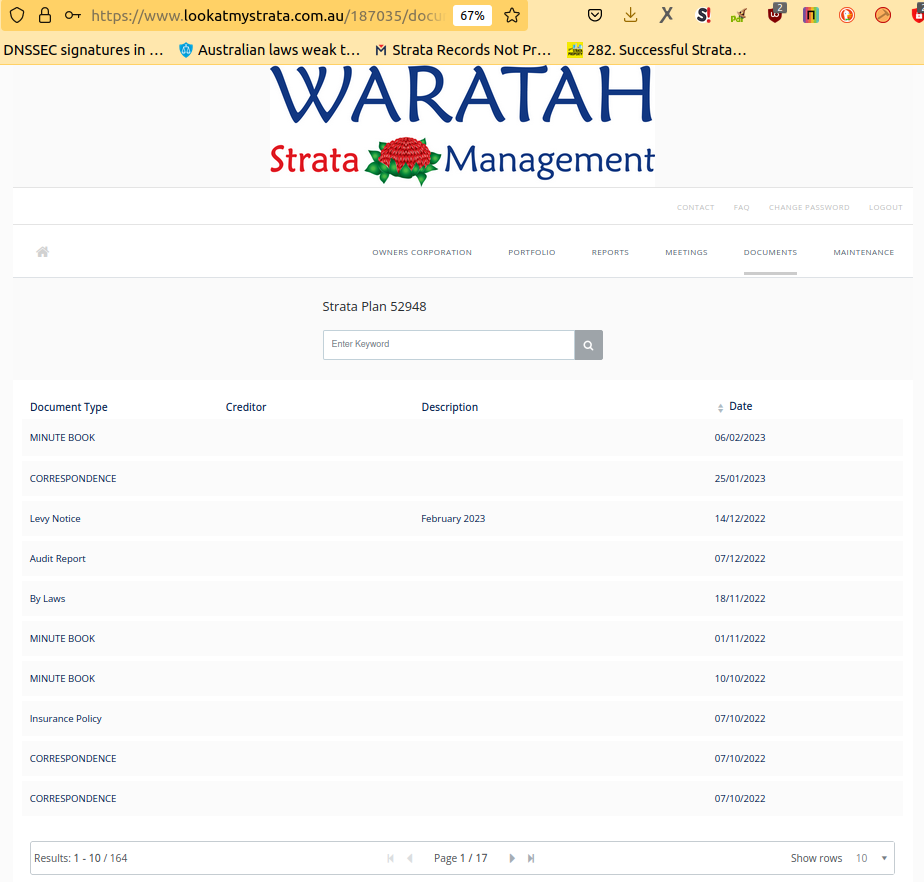Open the Owners Corporation menu
The height and width of the screenshot is (882, 924).
pyautogui.click(x=422, y=252)
